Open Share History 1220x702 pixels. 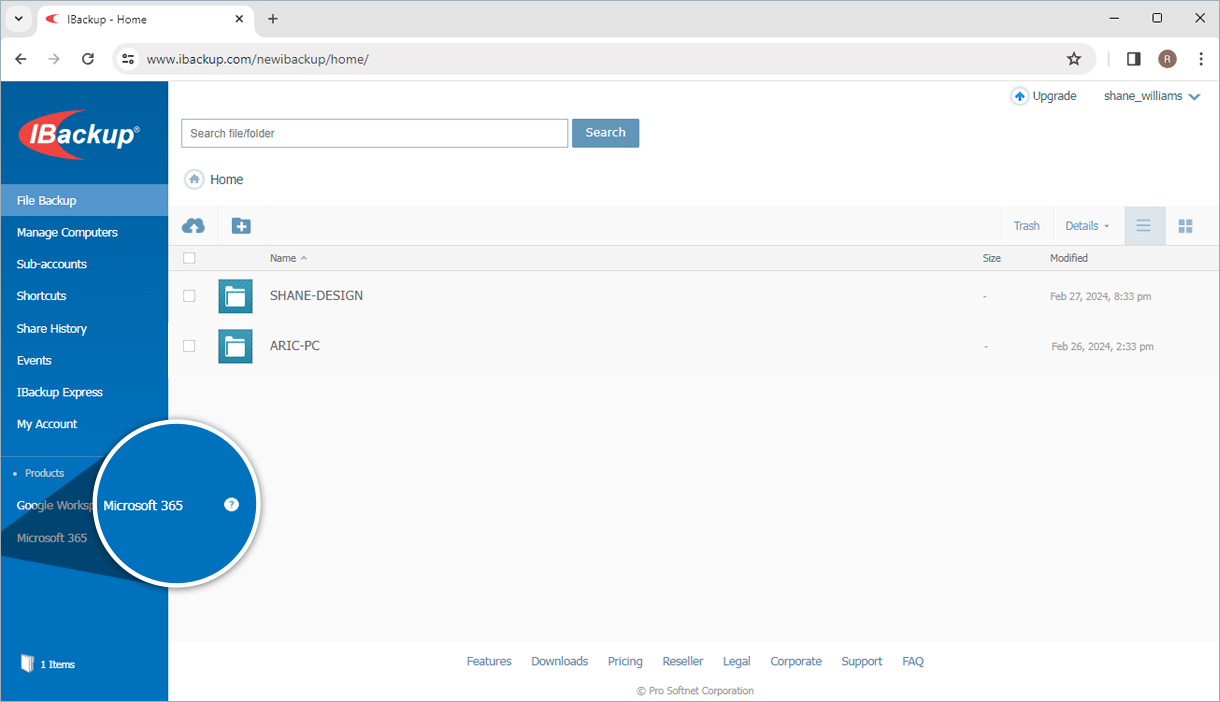(x=52, y=328)
